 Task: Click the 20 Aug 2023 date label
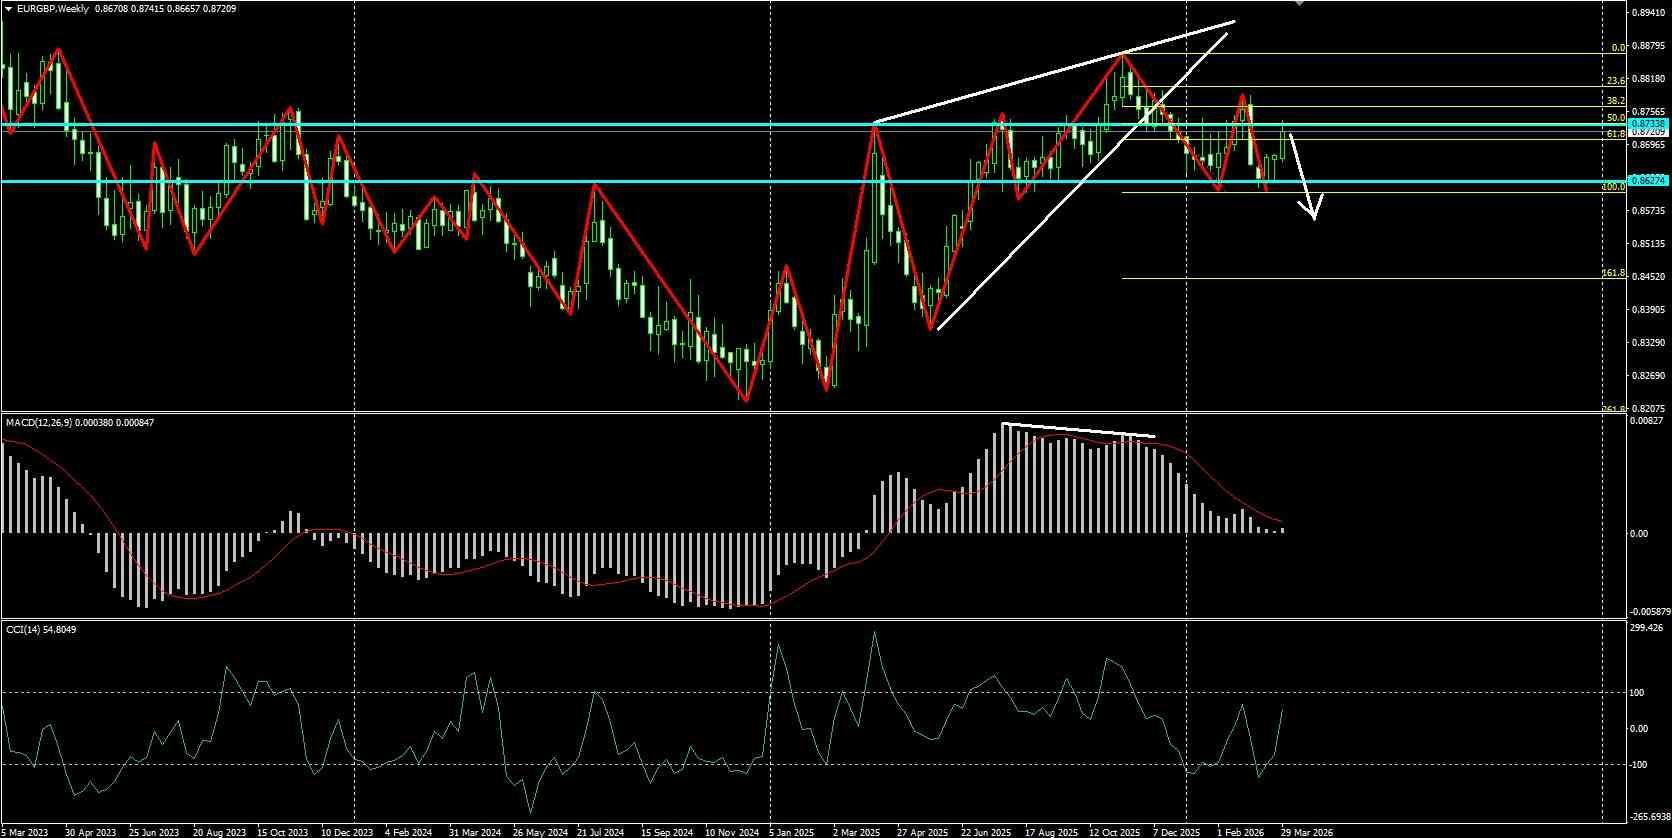tap(219, 832)
